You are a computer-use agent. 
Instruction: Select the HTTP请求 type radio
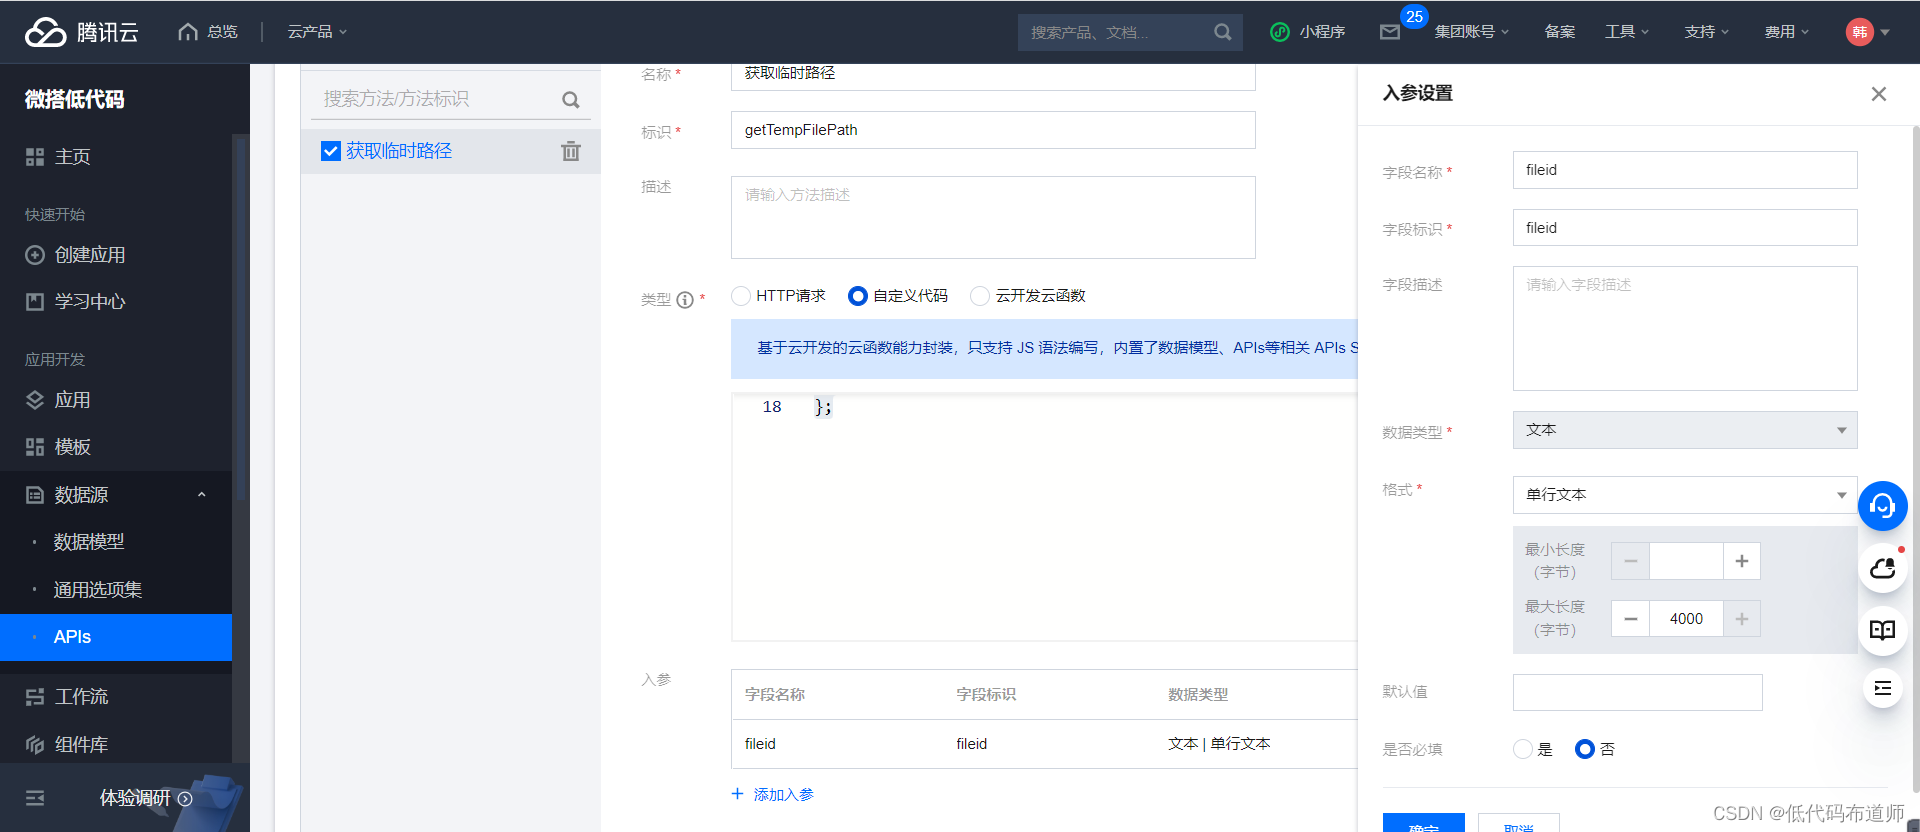(741, 296)
